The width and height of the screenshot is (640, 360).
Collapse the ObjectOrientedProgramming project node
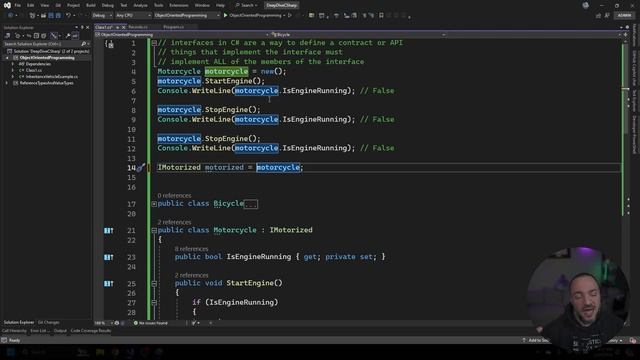click(7, 58)
